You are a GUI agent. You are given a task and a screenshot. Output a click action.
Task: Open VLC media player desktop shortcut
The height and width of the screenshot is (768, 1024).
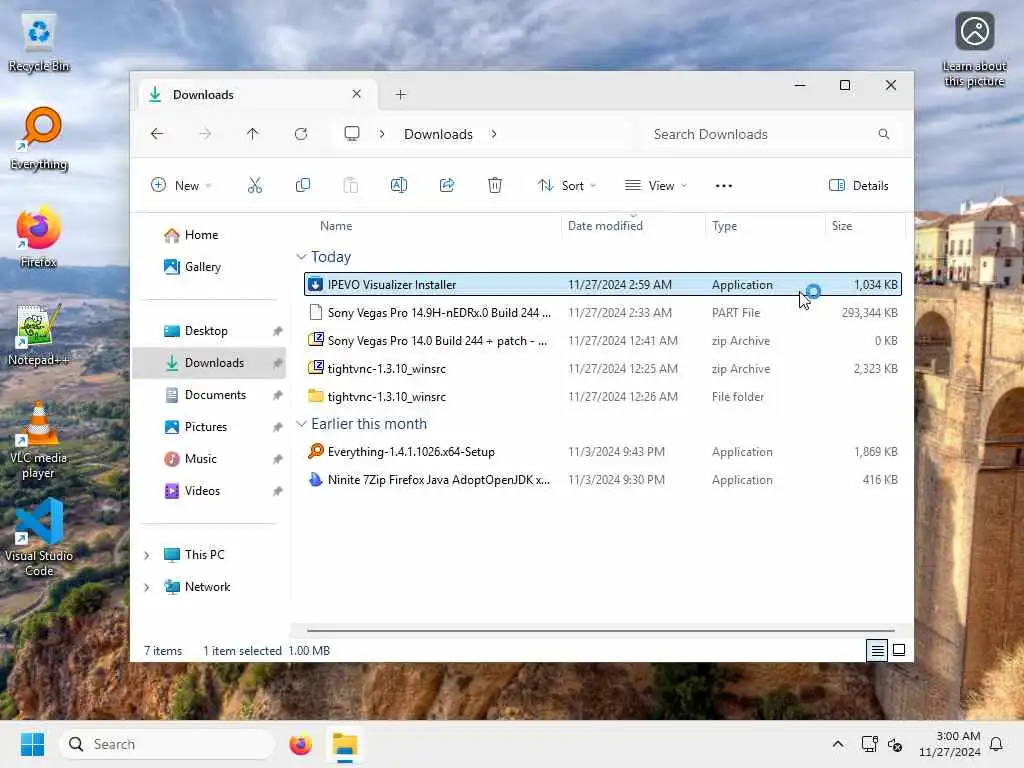point(39,440)
